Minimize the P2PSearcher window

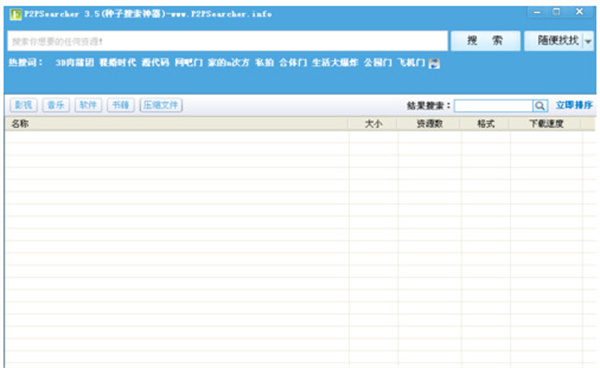click(537, 12)
